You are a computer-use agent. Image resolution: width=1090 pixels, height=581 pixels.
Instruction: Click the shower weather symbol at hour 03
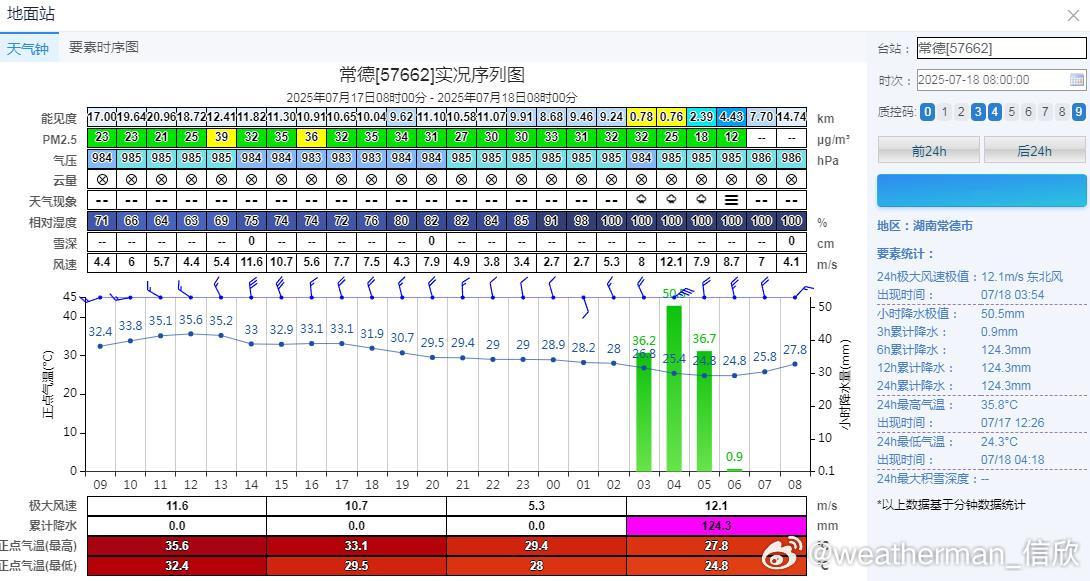tap(642, 199)
